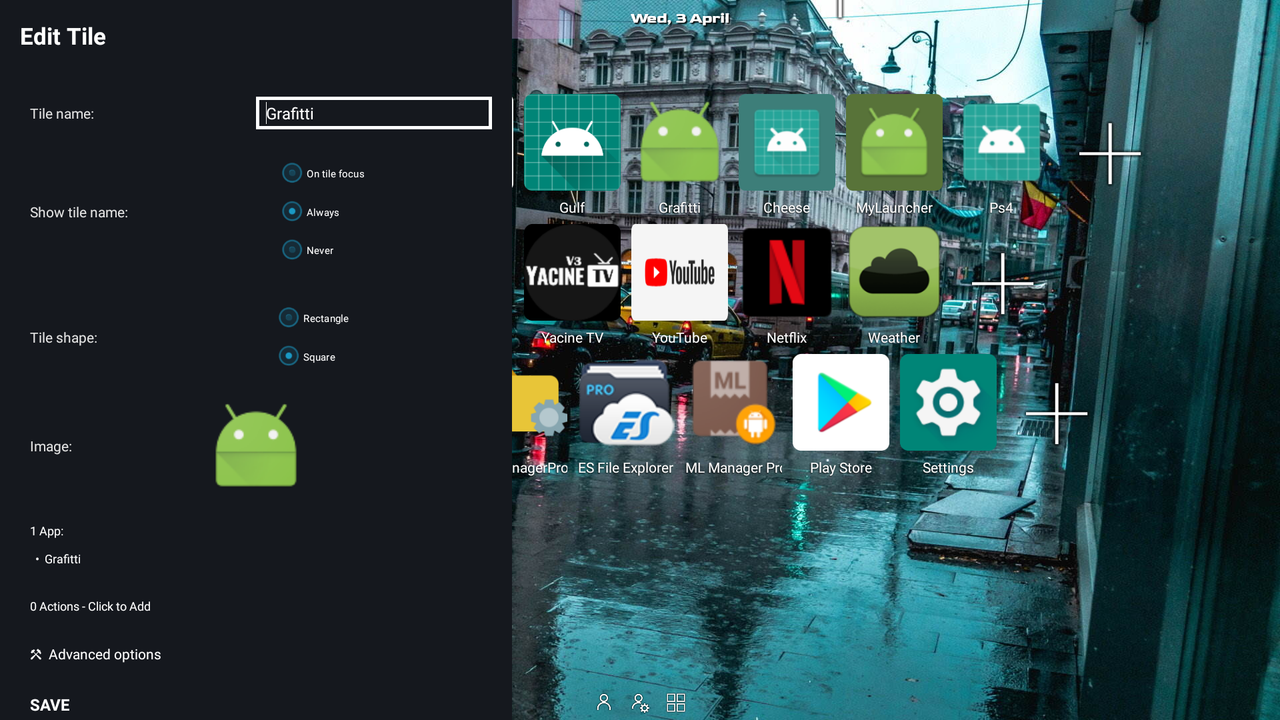Open the partially hidden ManagerPro folder tile
This screenshot has height=720, width=1280.
(540, 404)
